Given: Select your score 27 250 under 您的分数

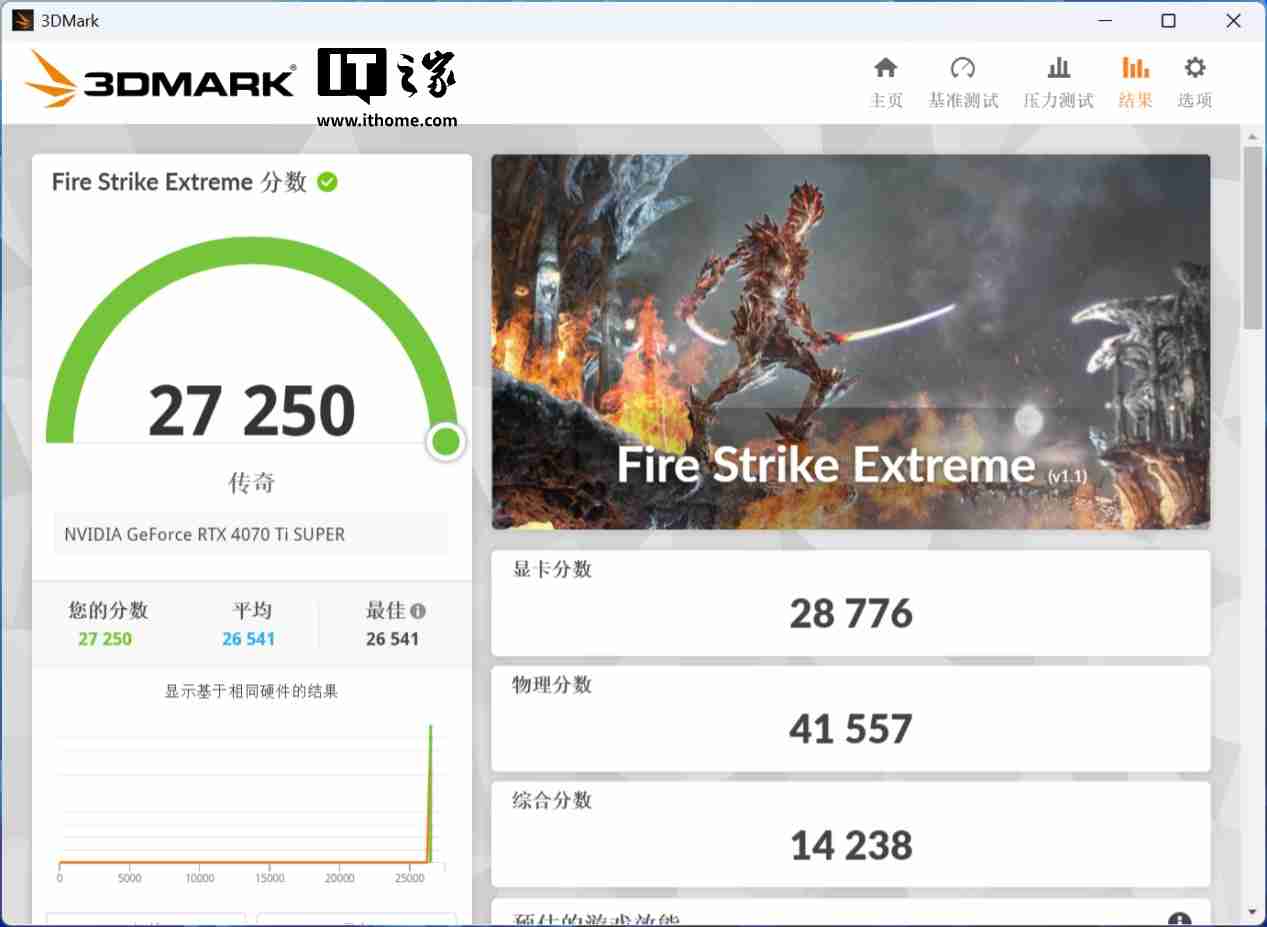Looking at the screenshot, I should tap(105, 638).
